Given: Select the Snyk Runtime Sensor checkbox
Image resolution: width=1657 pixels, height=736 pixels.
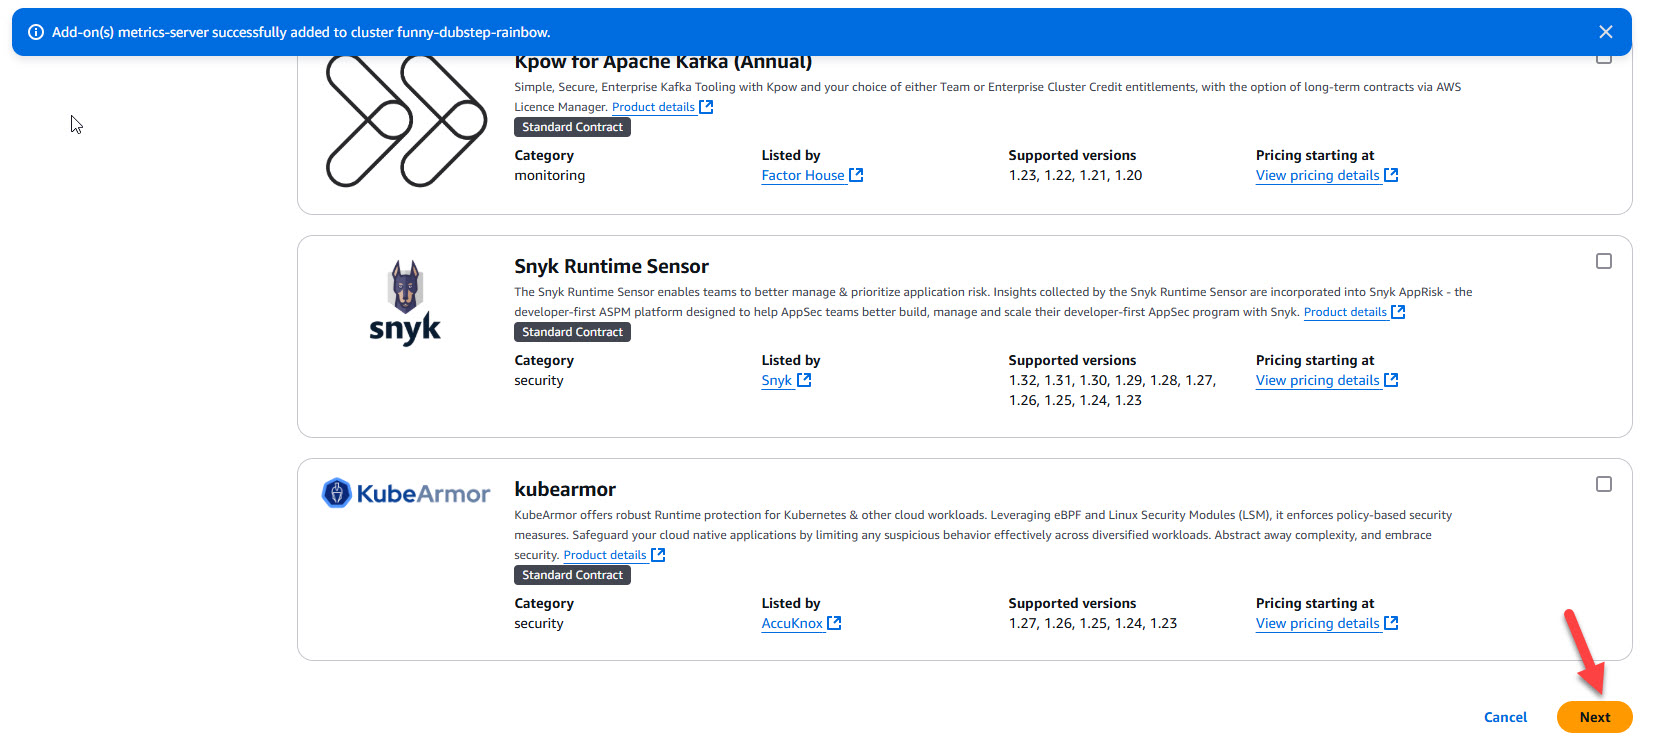Looking at the screenshot, I should coord(1604,261).
